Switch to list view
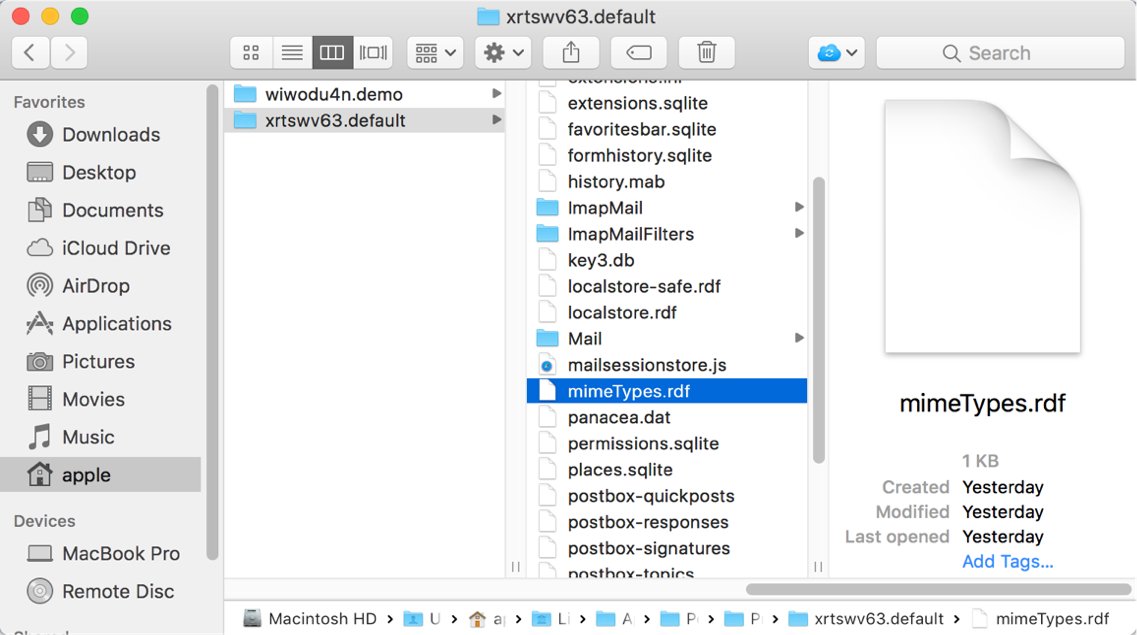Viewport: 1137px width, 635px height. coord(292,52)
